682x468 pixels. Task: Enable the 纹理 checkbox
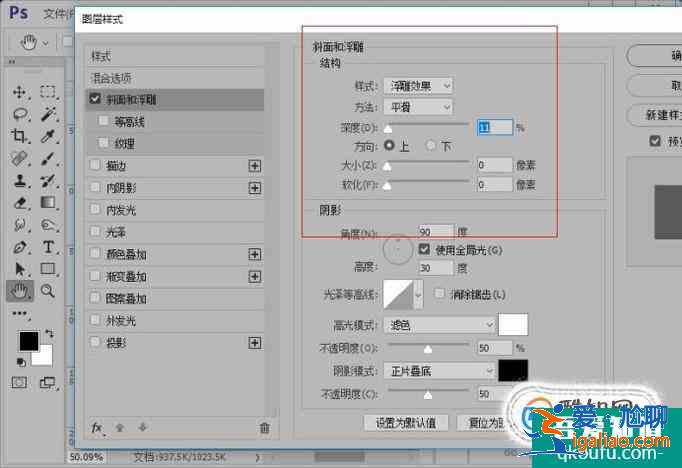click(104, 142)
